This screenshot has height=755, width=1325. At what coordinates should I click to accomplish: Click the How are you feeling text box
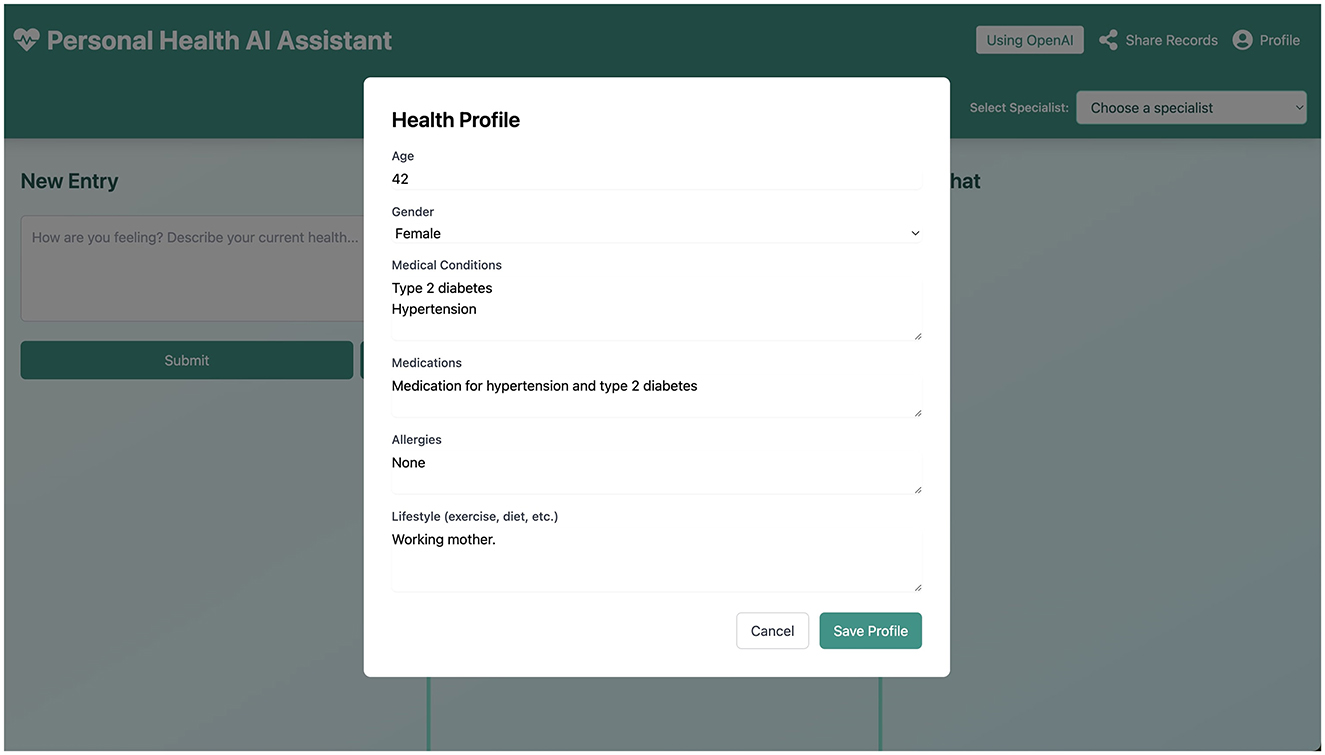[193, 268]
